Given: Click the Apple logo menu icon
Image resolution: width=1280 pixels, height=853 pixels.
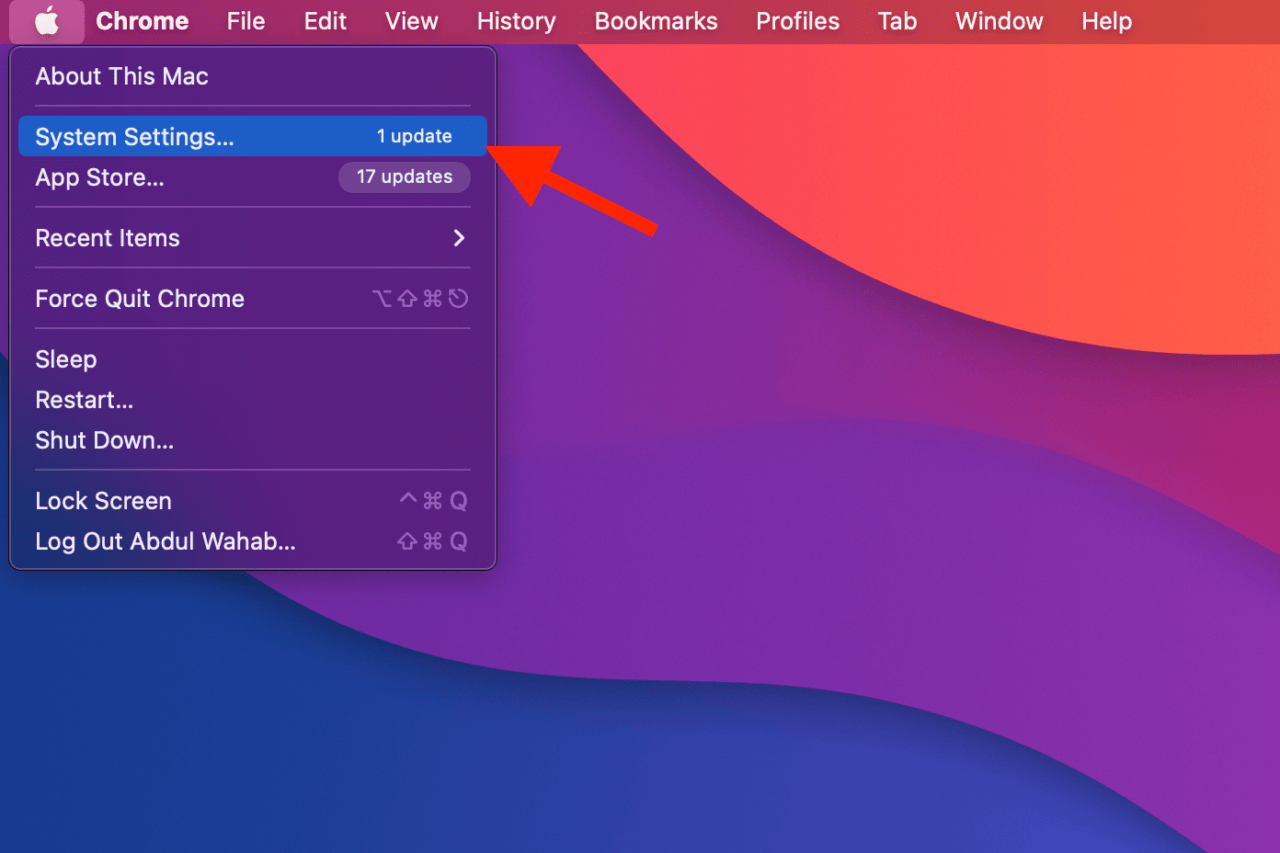Looking at the screenshot, I should 47,21.
